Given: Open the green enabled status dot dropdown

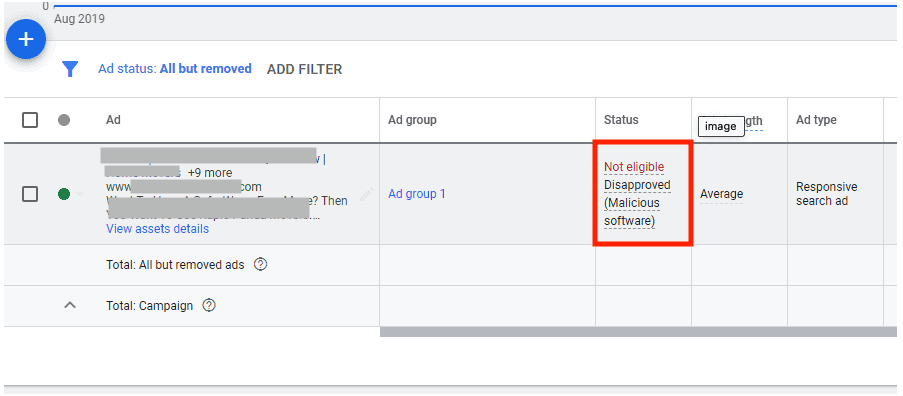Looking at the screenshot, I should 64,194.
